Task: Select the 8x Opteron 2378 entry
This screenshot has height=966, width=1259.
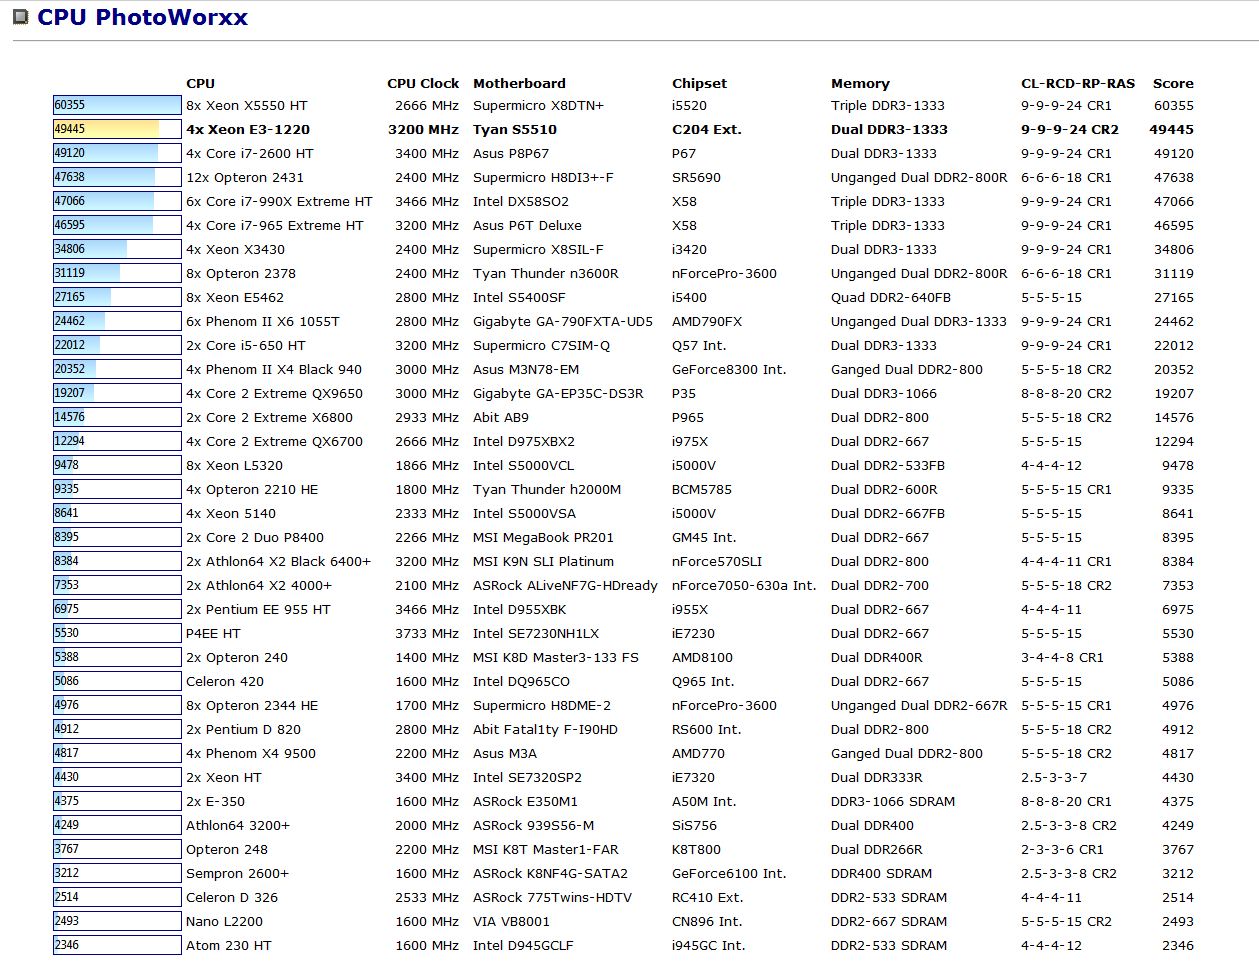Action: click(x=241, y=273)
